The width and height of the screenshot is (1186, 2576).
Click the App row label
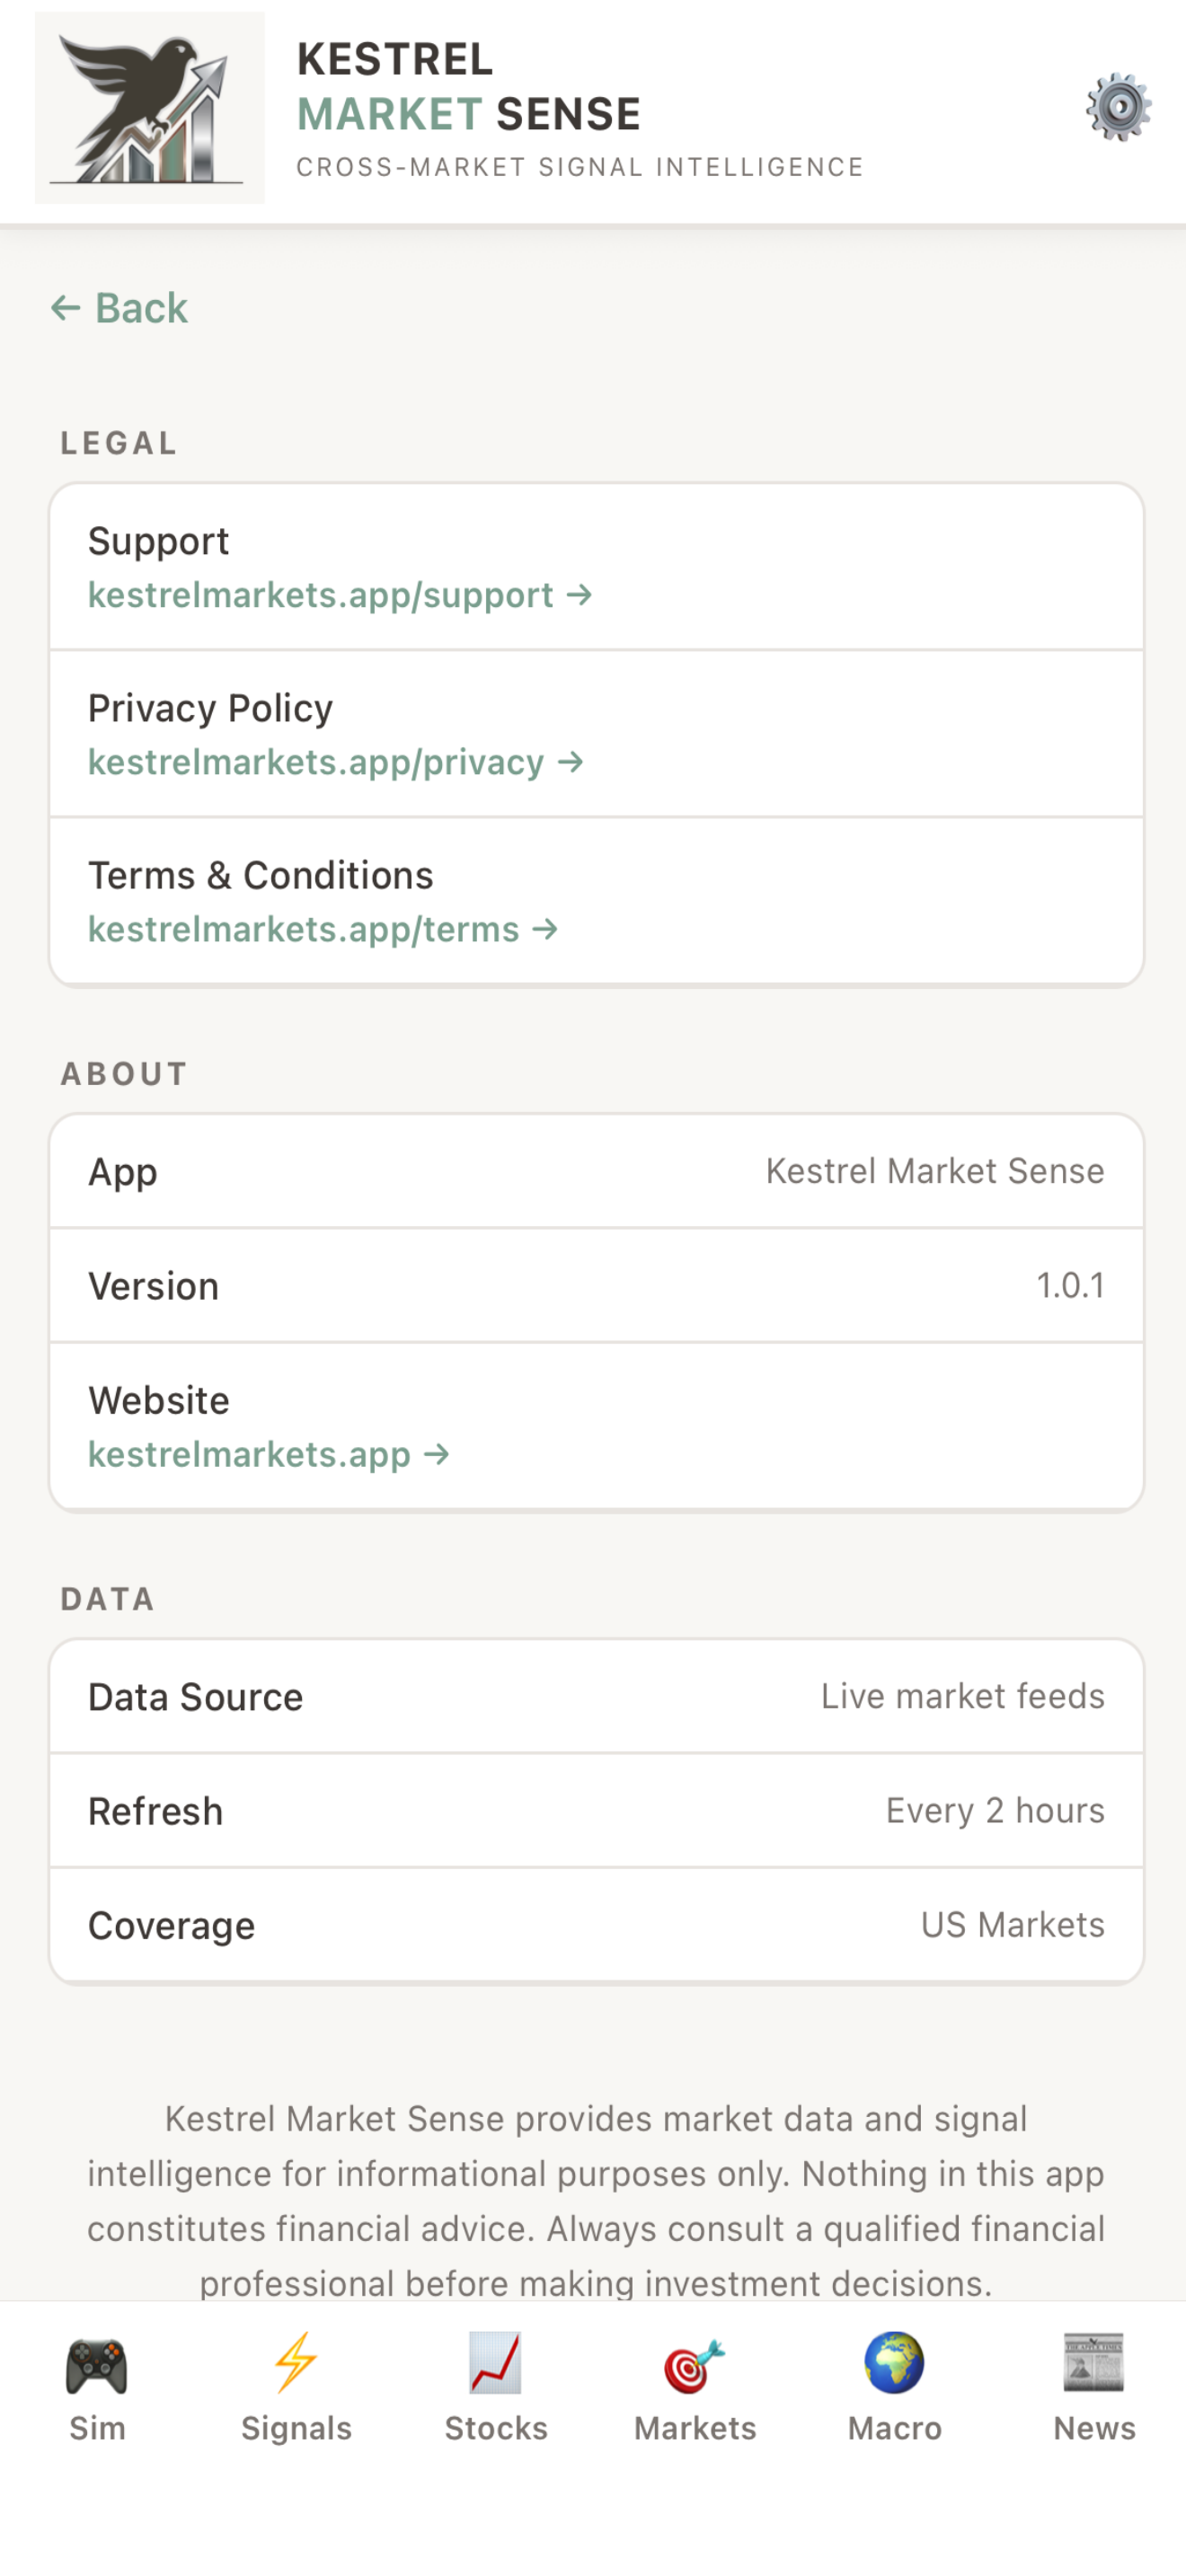pyautogui.click(x=122, y=1172)
